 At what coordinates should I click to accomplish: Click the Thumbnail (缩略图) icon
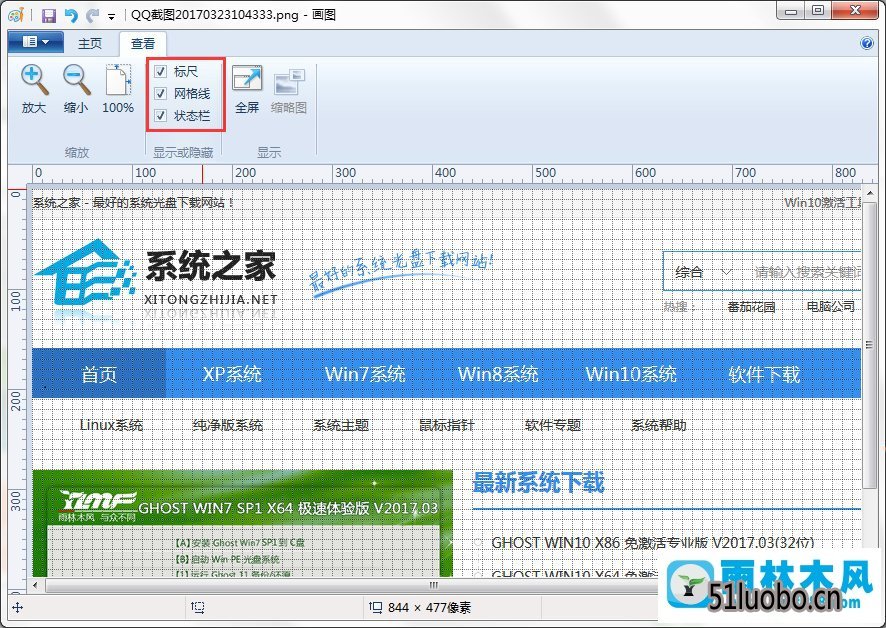[x=289, y=82]
